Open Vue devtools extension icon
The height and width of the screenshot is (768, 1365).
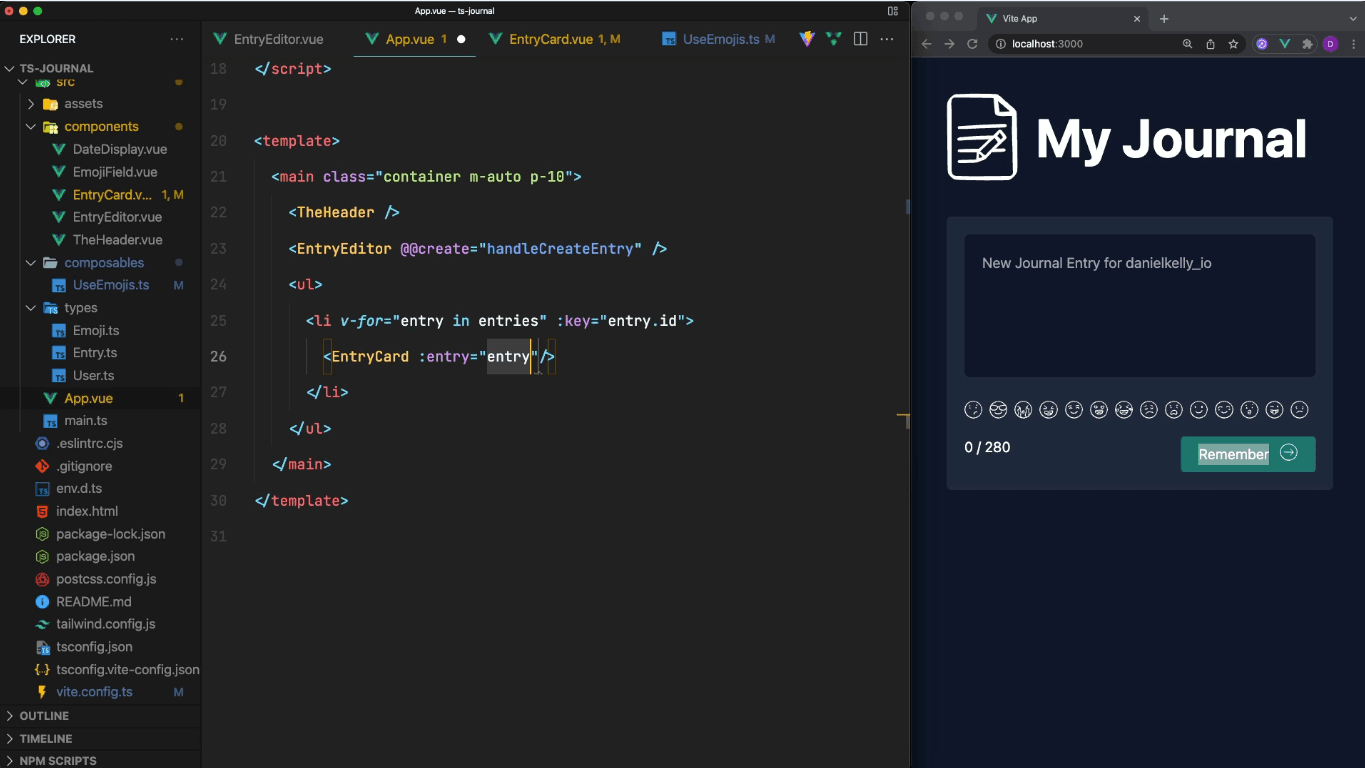tap(1284, 44)
